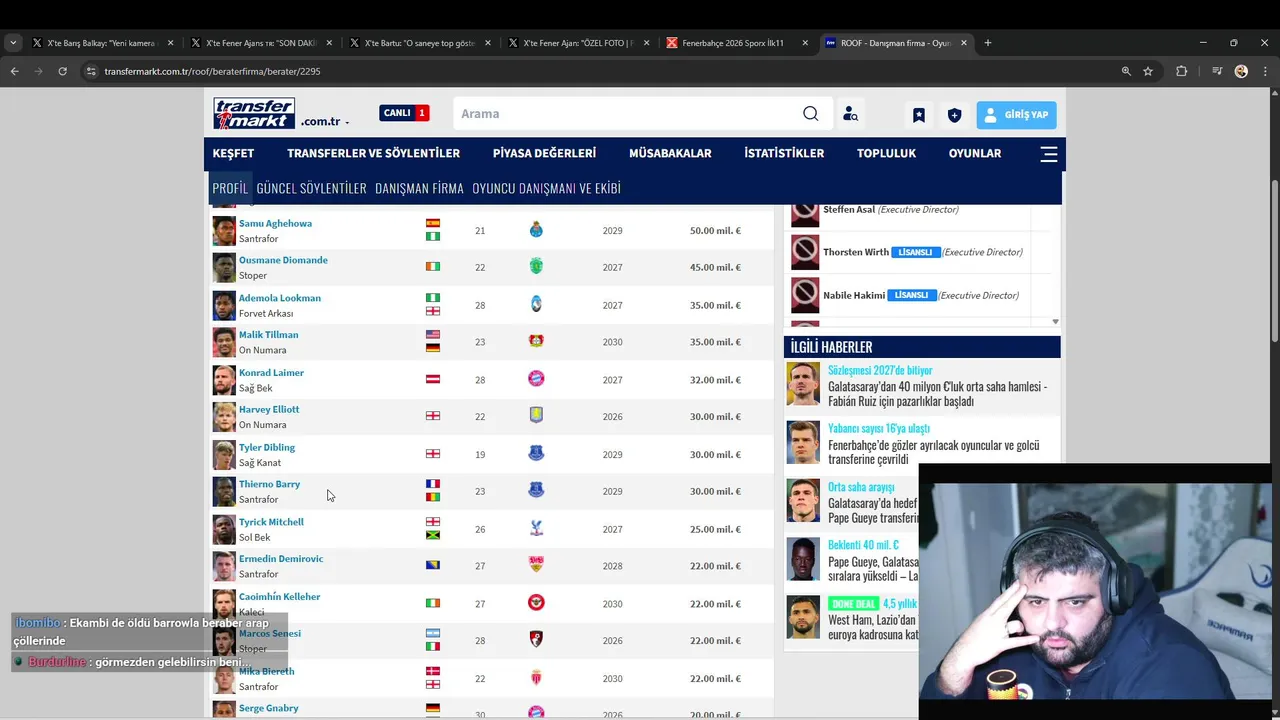Click the CANLI live badge
This screenshot has width=1280, height=720.
coord(404,113)
